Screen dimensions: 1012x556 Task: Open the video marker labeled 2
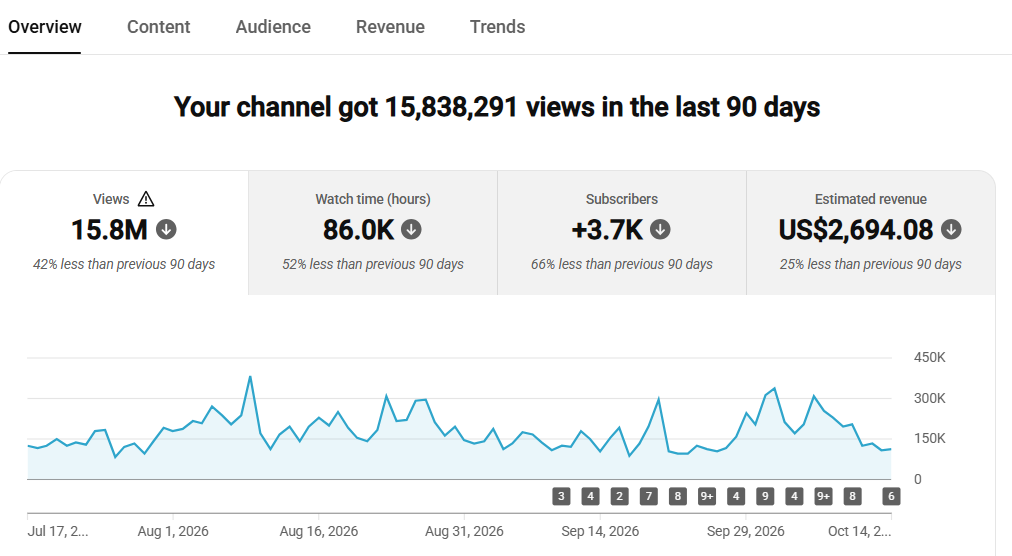click(619, 496)
